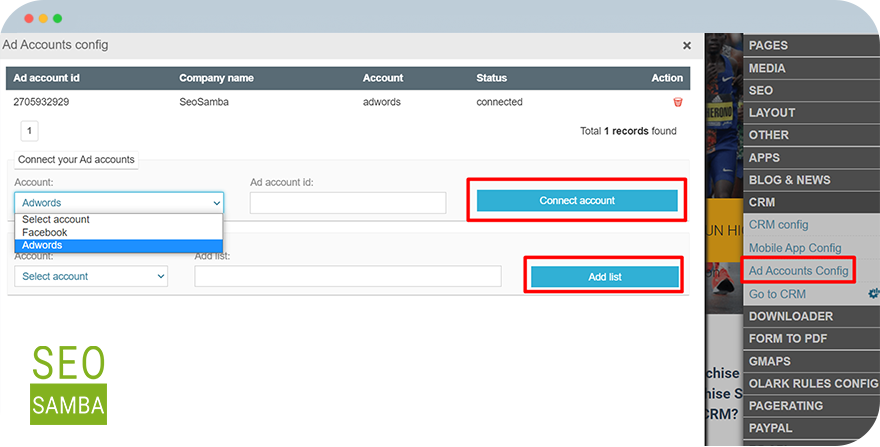This screenshot has height=447, width=880.
Task: Choose 'Select account' option in open list
Action: pyautogui.click(x=118, y=220)
